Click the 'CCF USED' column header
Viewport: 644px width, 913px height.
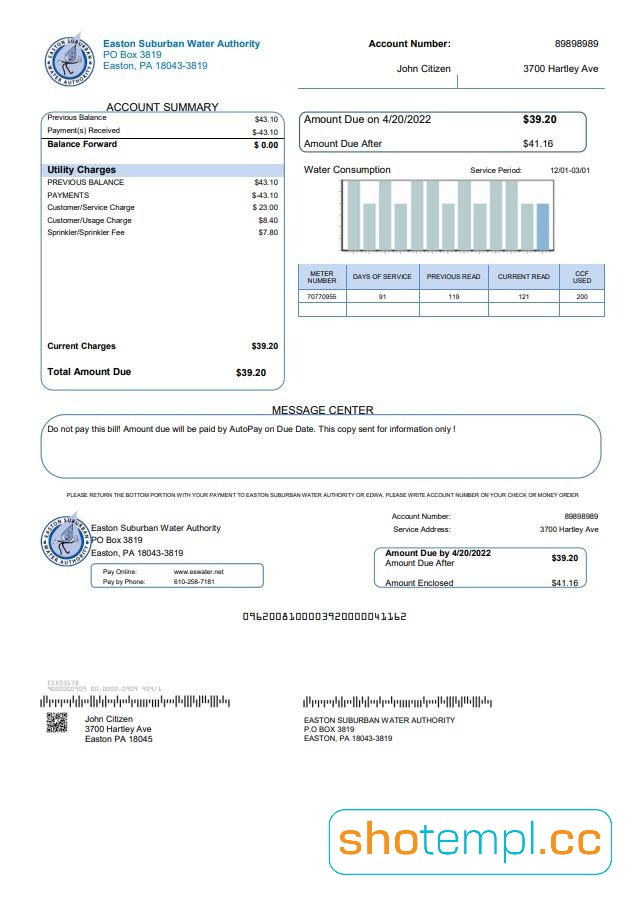582,277
